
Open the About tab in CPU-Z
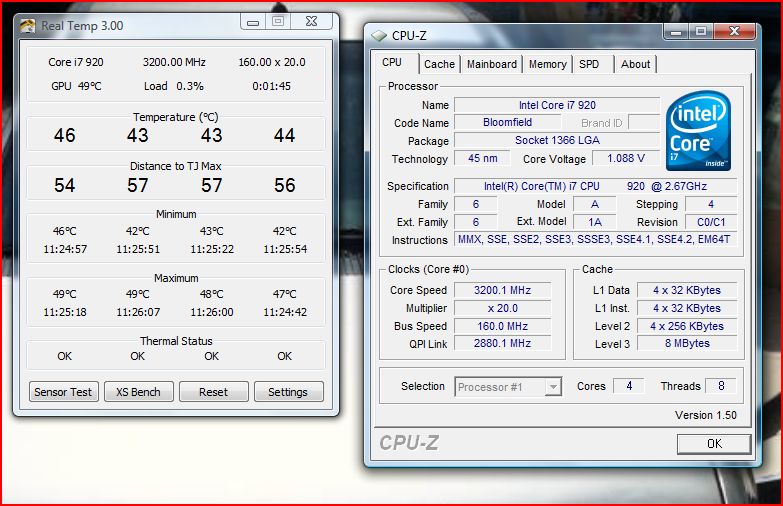click(636, 64)
